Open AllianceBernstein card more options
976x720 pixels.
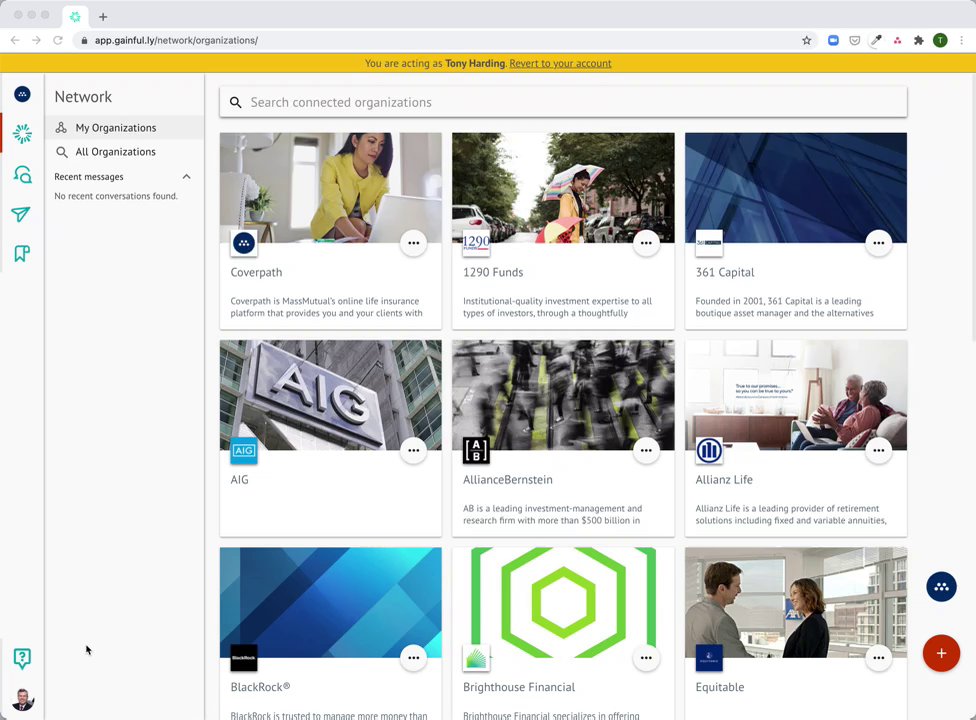point(646,451)
